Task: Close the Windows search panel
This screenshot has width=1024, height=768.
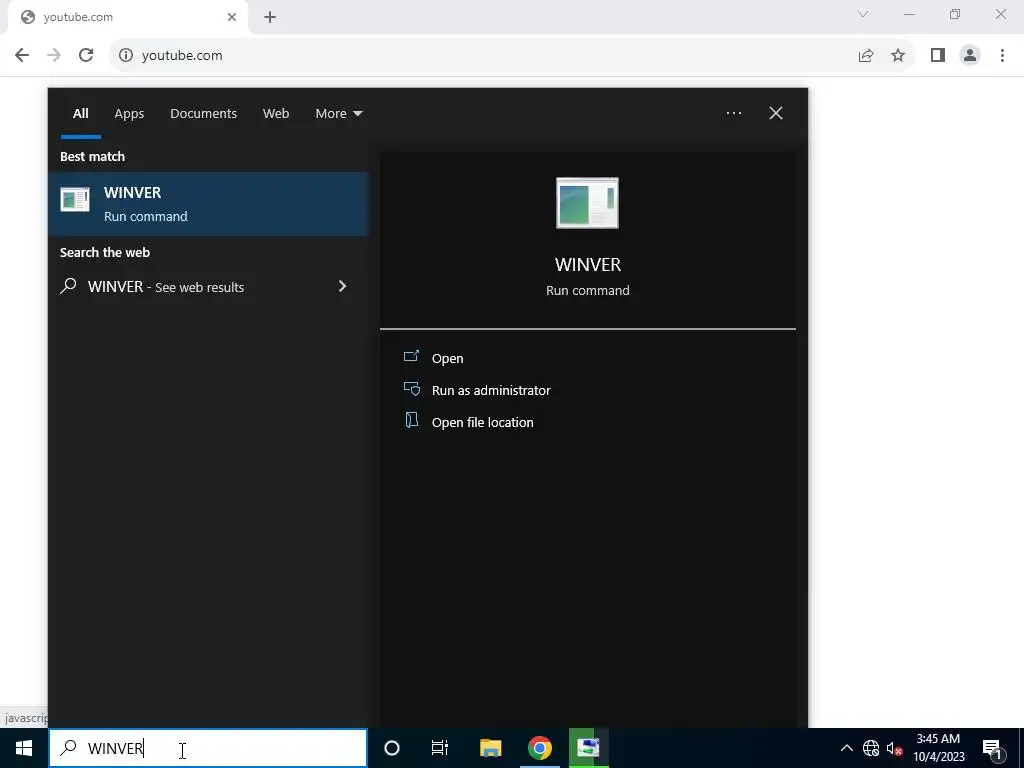Action: (776, 113)
